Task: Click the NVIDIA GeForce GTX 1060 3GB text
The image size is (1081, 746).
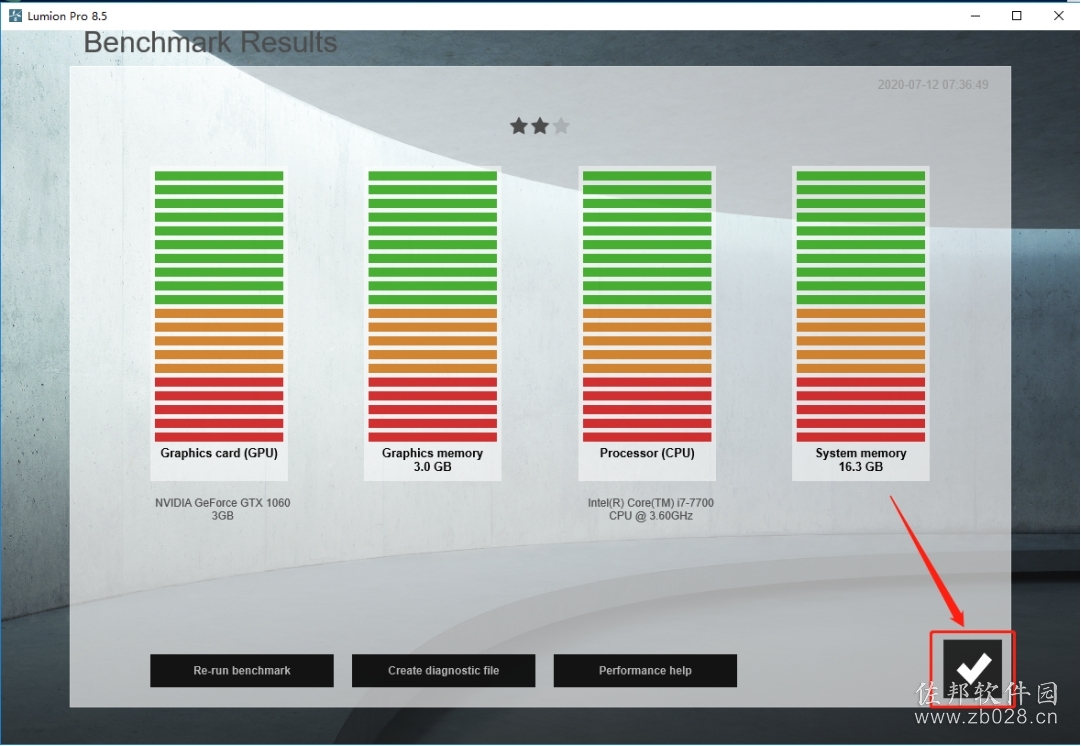Action: pyautogui.click(x=222, y=509)
